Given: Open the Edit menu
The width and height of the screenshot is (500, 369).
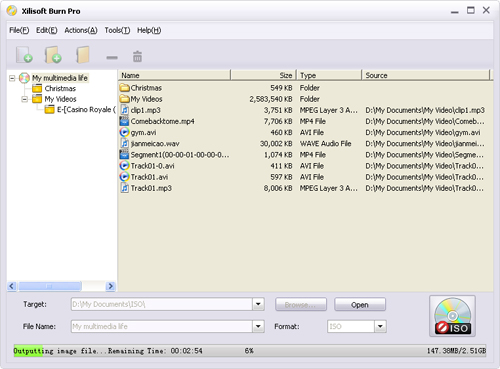Looking at the screenshot, I should point(47,30).
